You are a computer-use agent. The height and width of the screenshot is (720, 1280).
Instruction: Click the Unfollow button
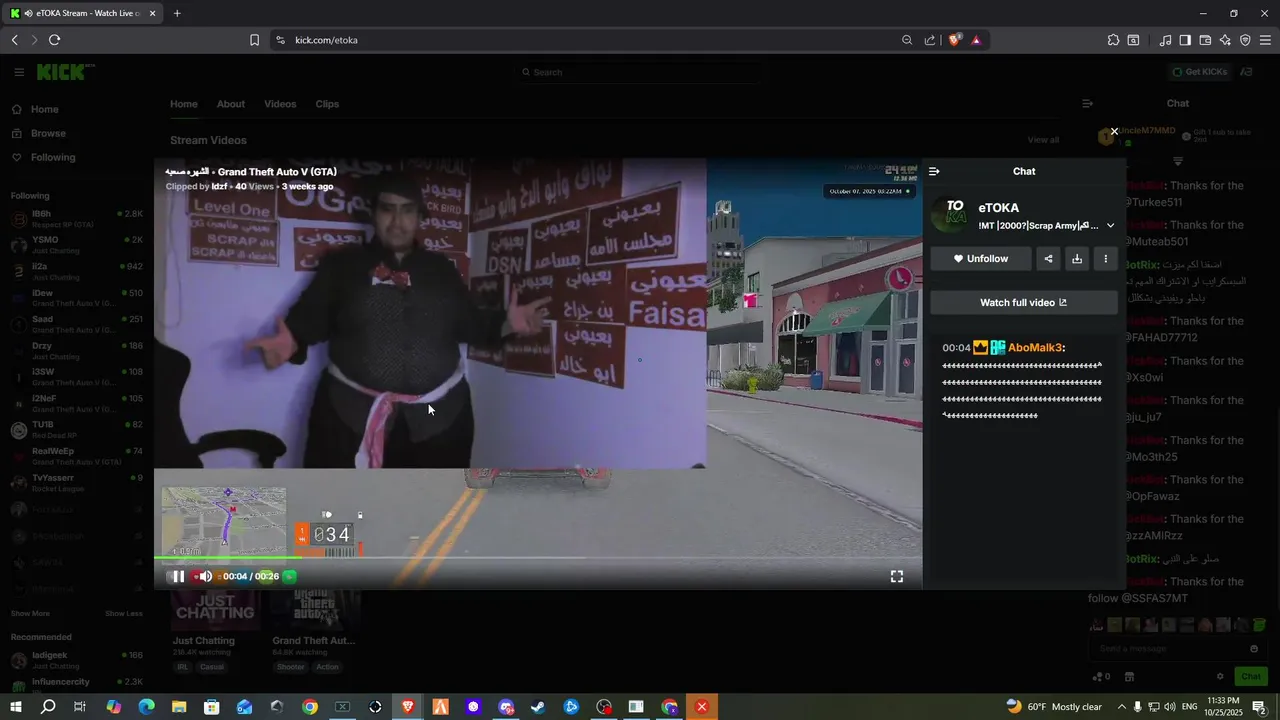(980, 259)
